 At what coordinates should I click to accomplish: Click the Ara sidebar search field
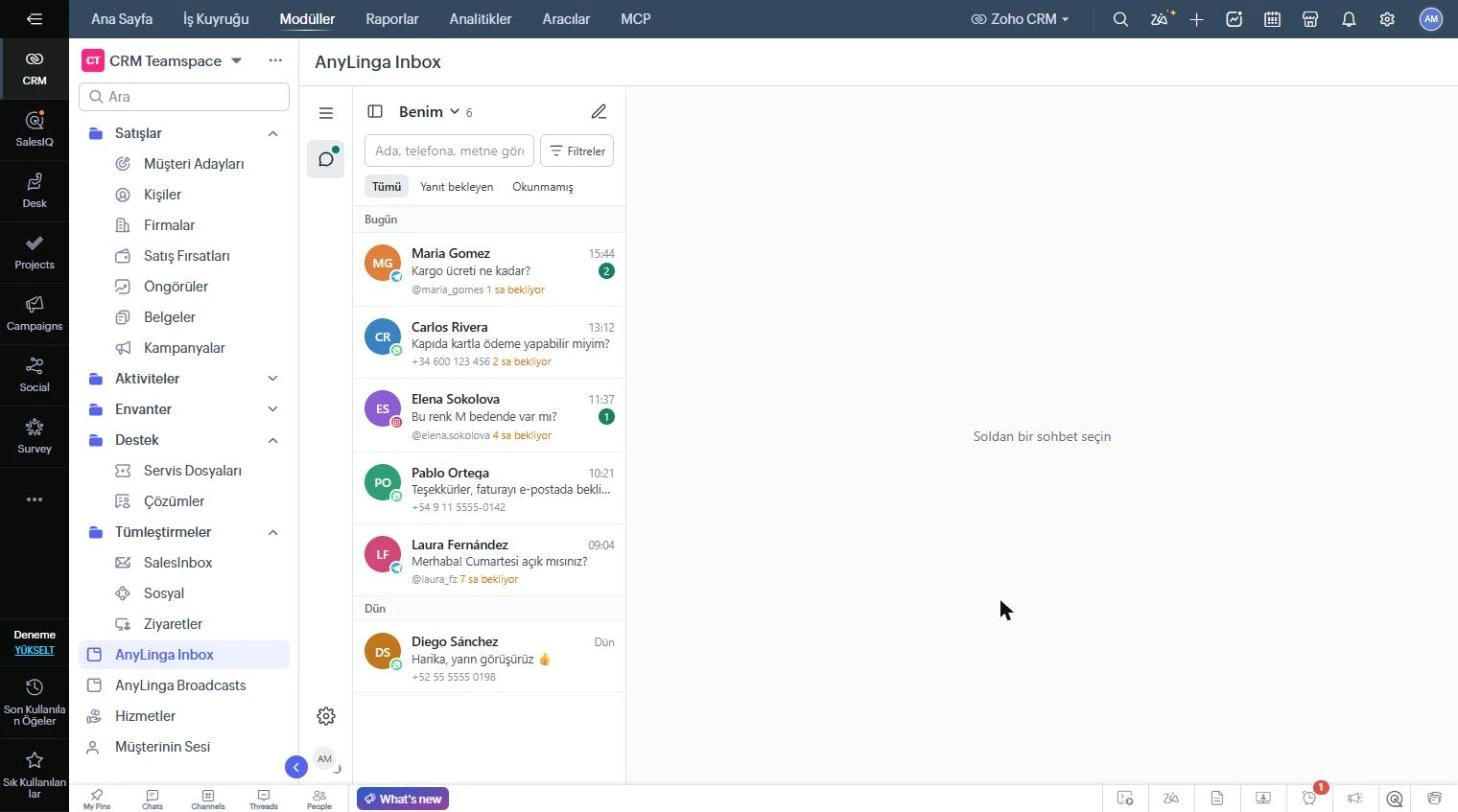pos(184,97)
